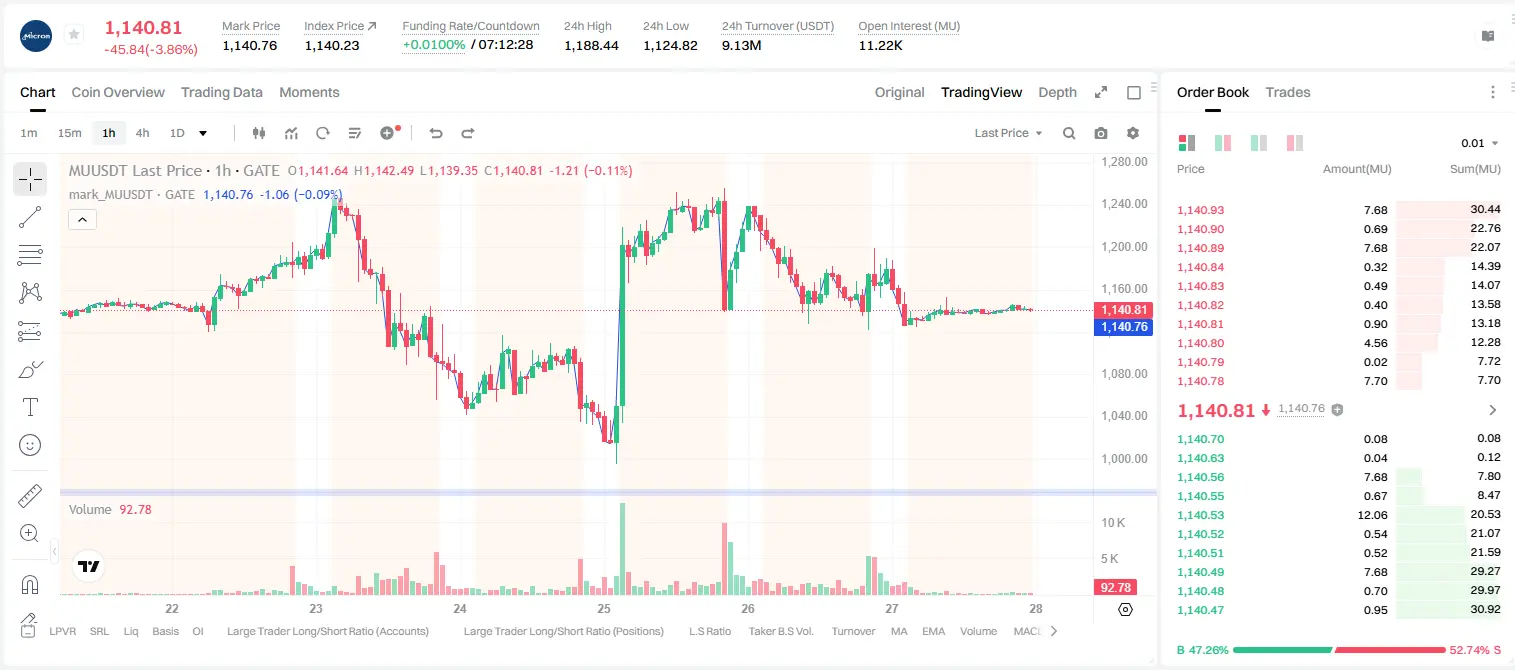
Task: Click the candlestick chart type icon
Action: tap(259, 133)
